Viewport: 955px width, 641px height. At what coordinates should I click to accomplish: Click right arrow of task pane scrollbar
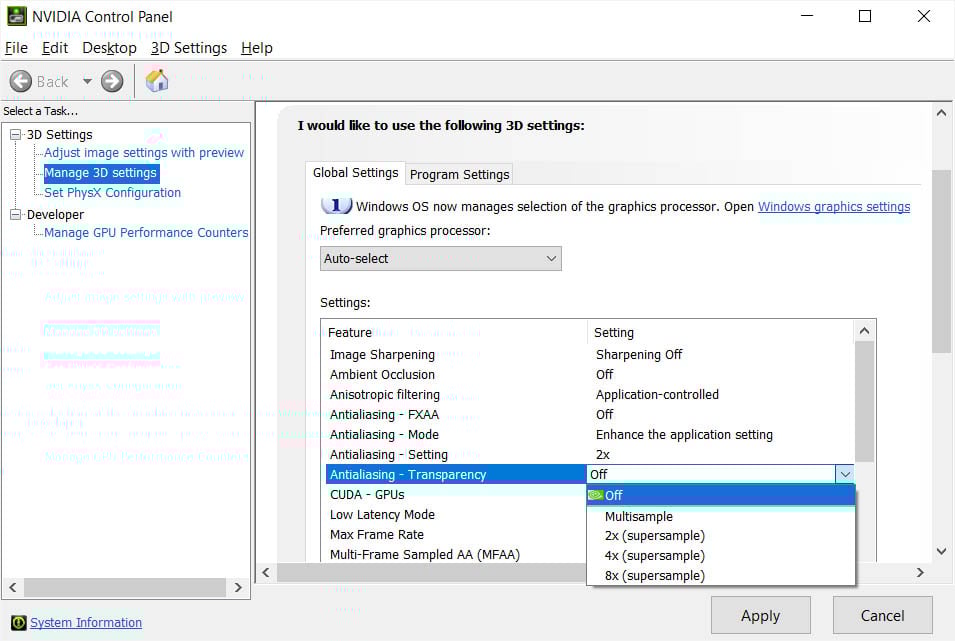(238, 587)
